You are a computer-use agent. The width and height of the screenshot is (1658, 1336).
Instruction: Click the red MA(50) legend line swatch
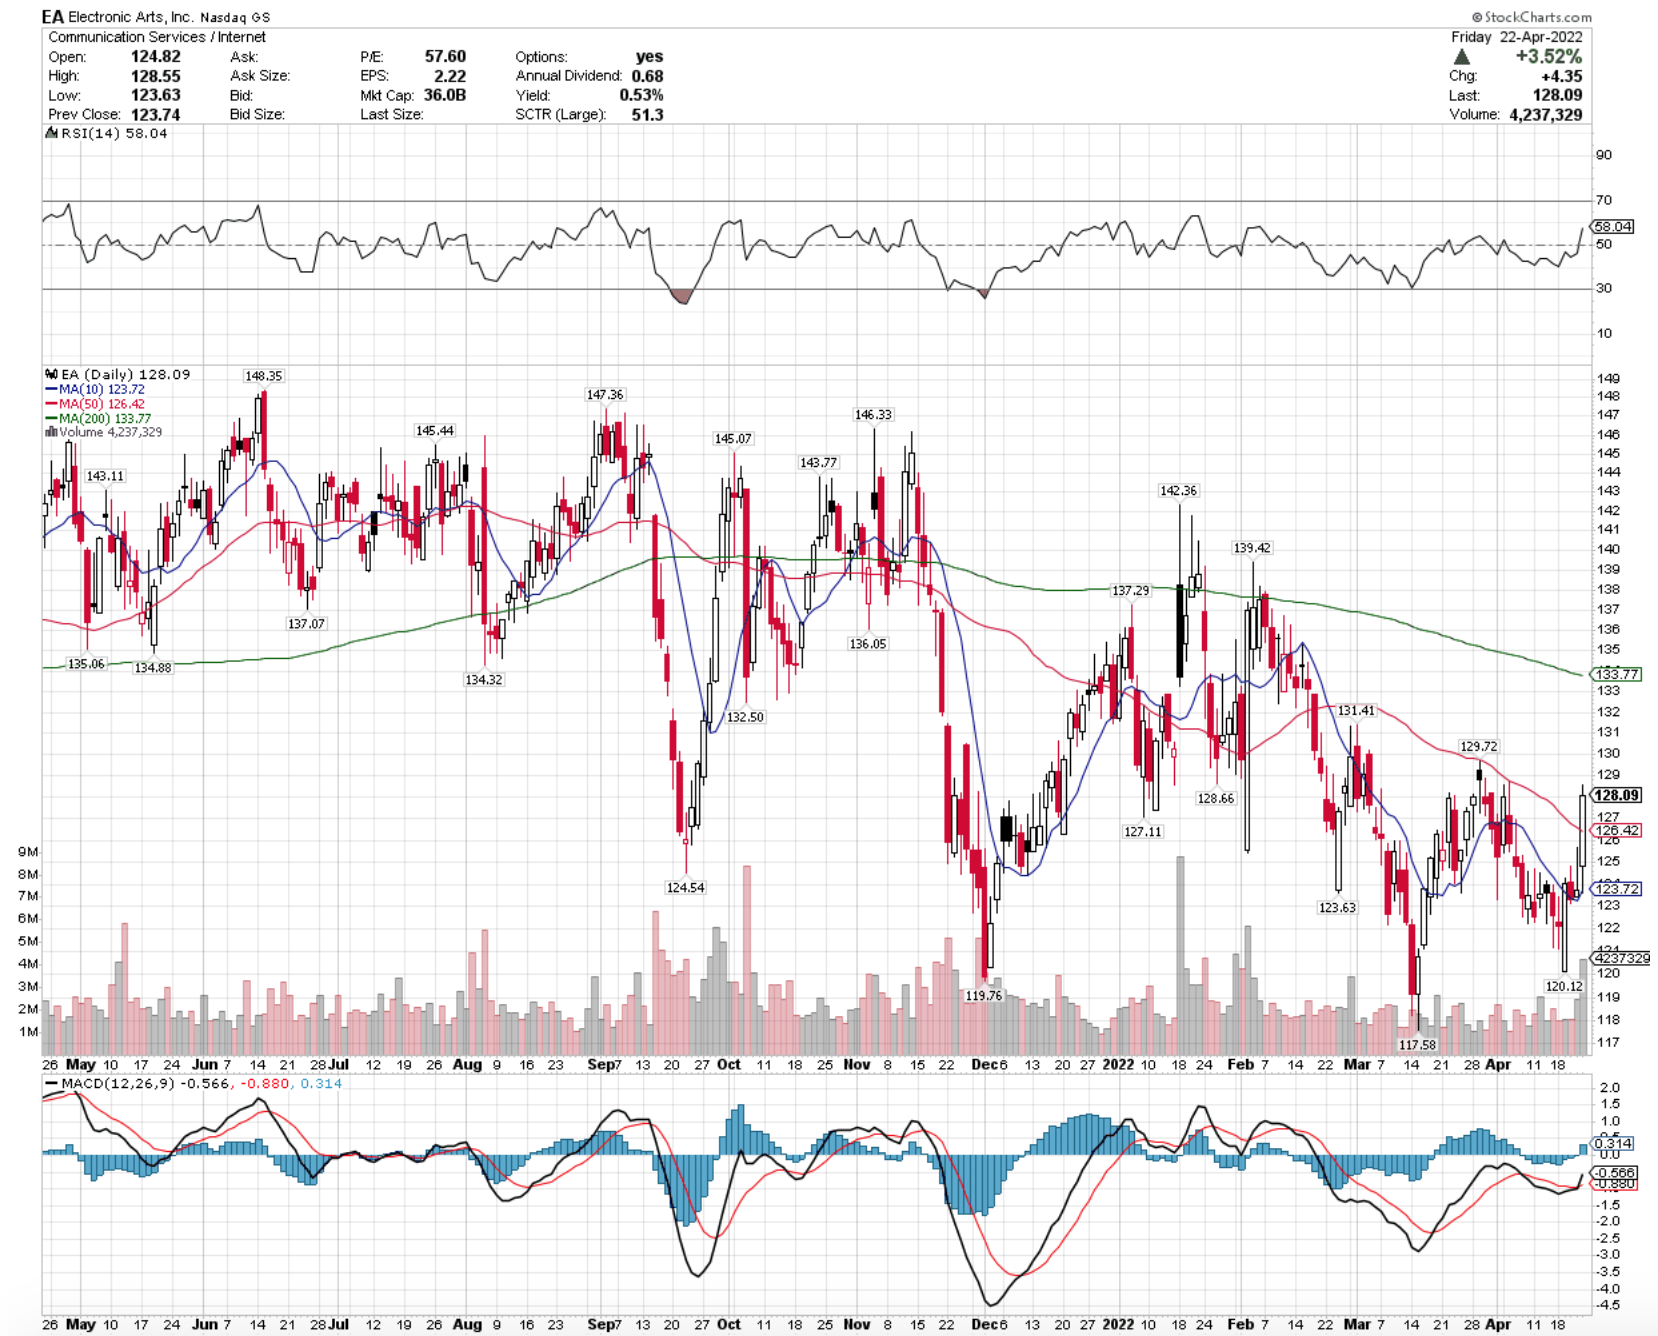[x=51, y=404]
